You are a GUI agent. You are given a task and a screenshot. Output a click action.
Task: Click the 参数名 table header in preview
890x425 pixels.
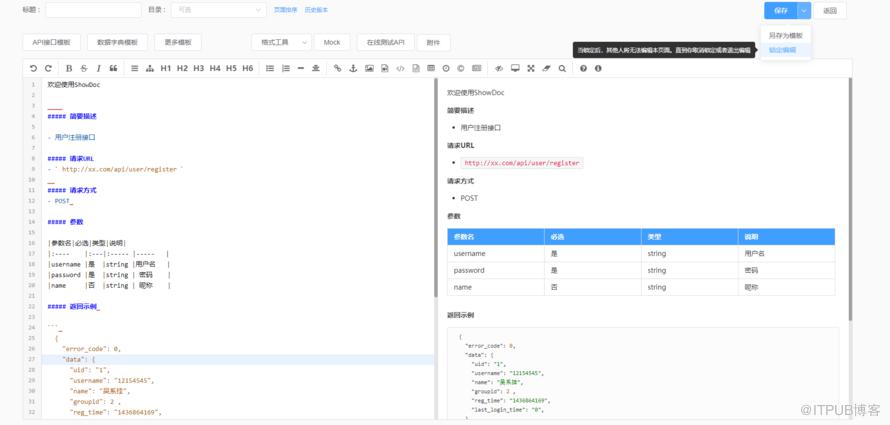495,237
